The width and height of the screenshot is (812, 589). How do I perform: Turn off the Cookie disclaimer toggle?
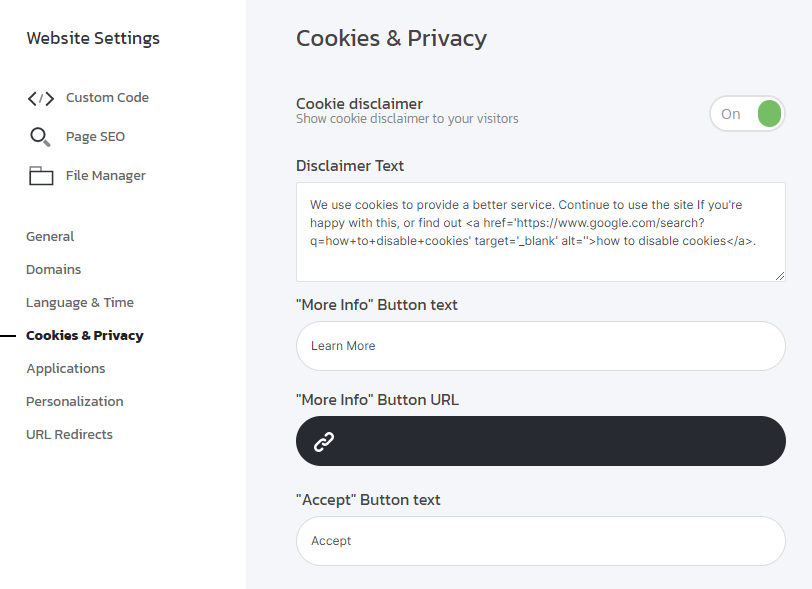[x=747, y=114]
